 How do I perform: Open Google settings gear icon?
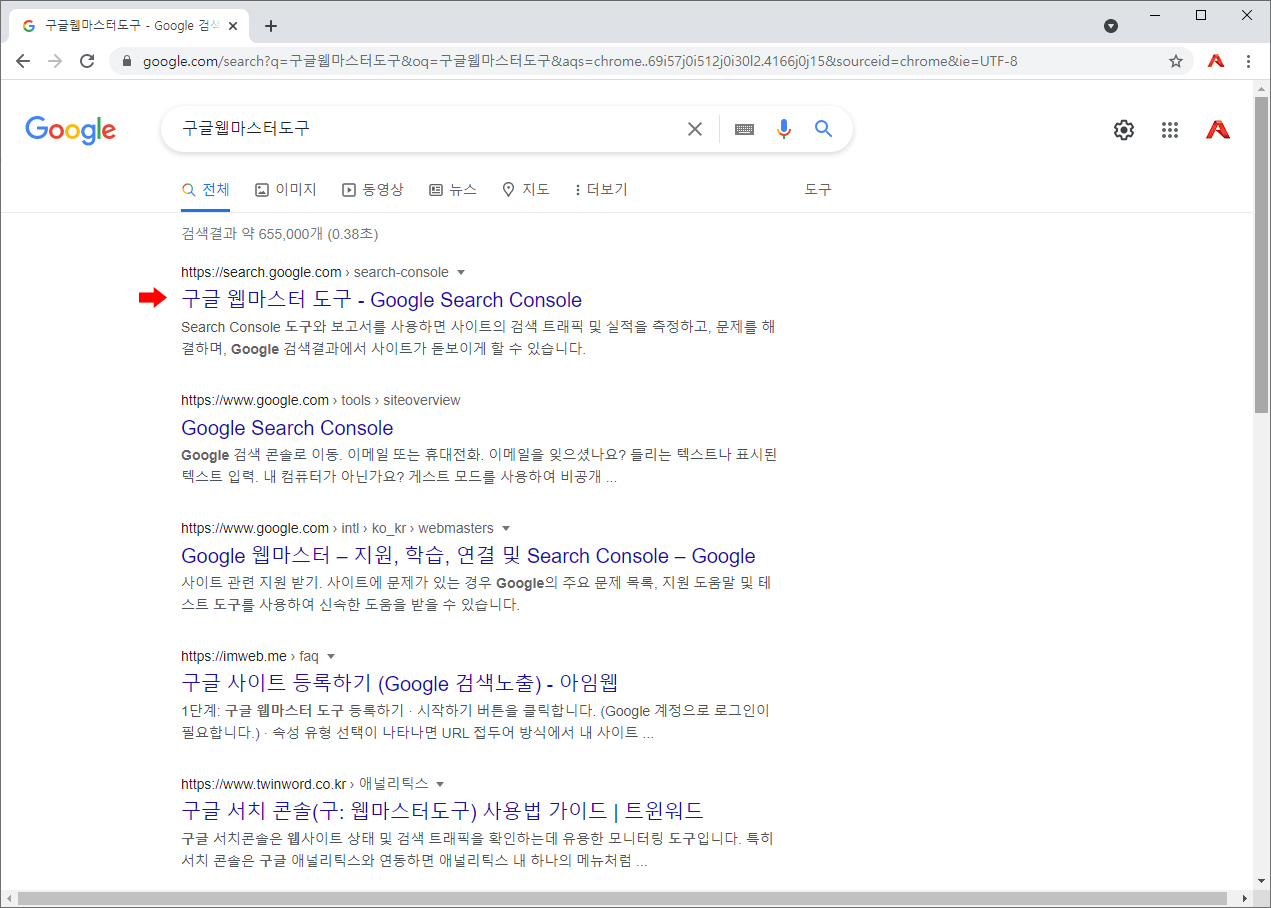[1124, 129]
